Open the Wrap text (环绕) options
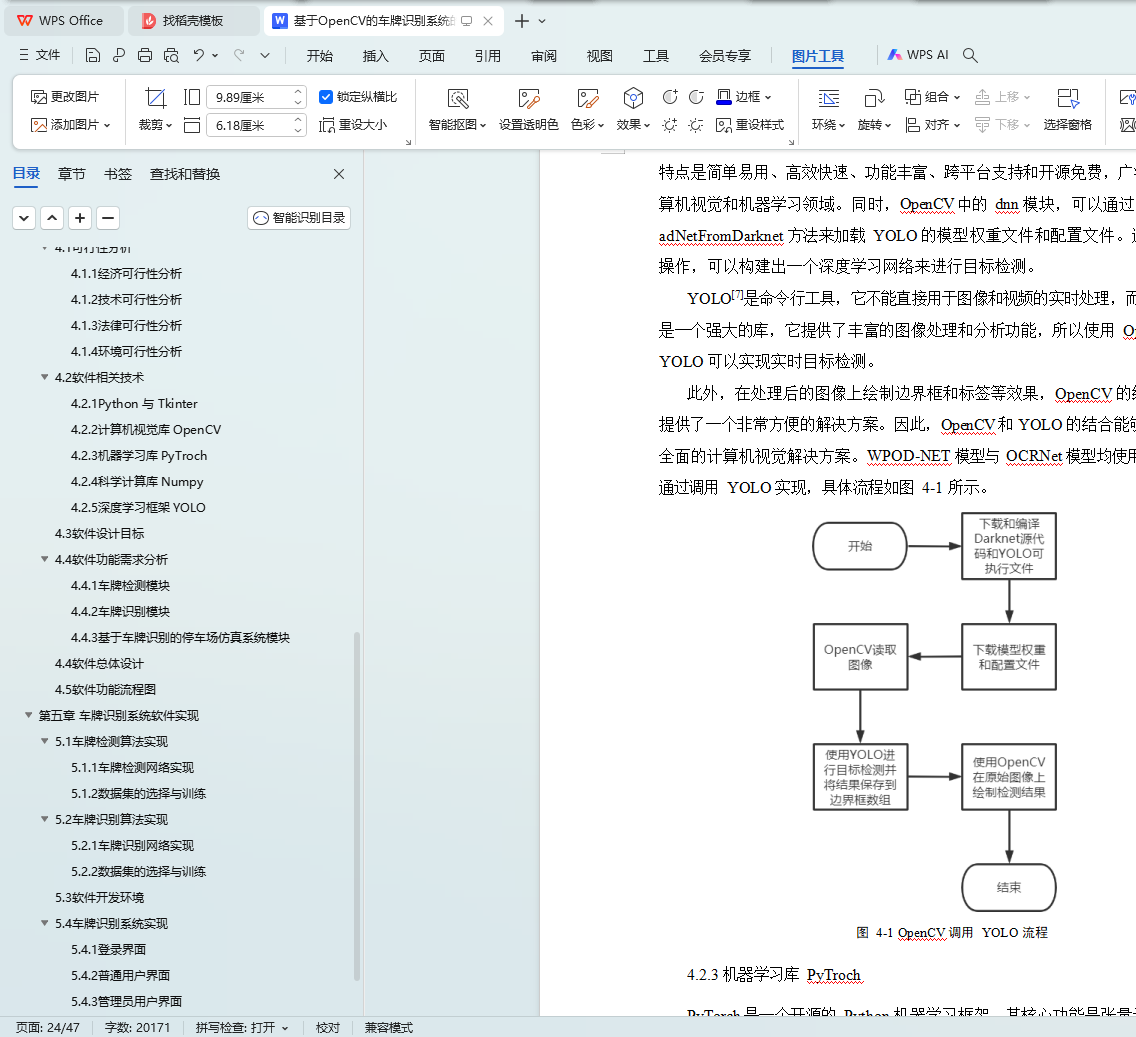 828,109
